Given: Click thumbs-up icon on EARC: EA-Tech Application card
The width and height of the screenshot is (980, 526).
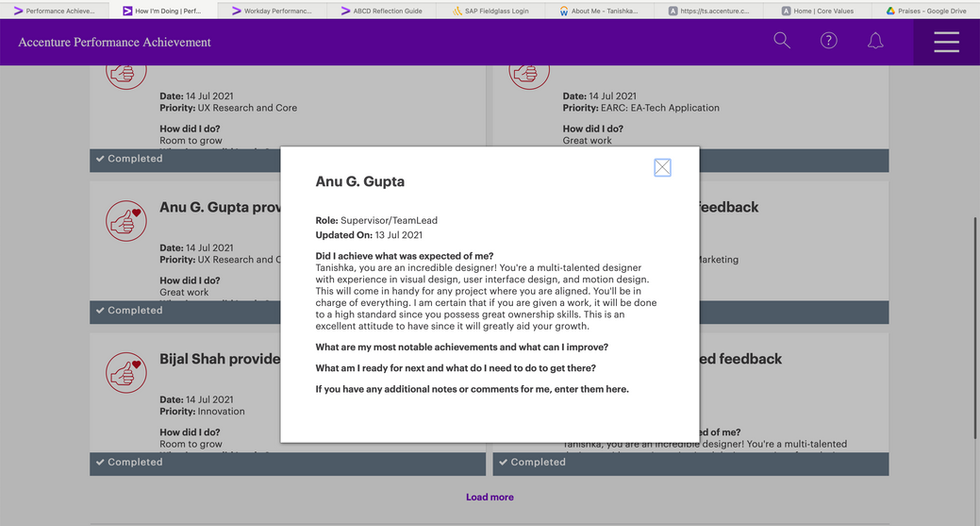Looking at the screenshot, I should pos(529,76).
